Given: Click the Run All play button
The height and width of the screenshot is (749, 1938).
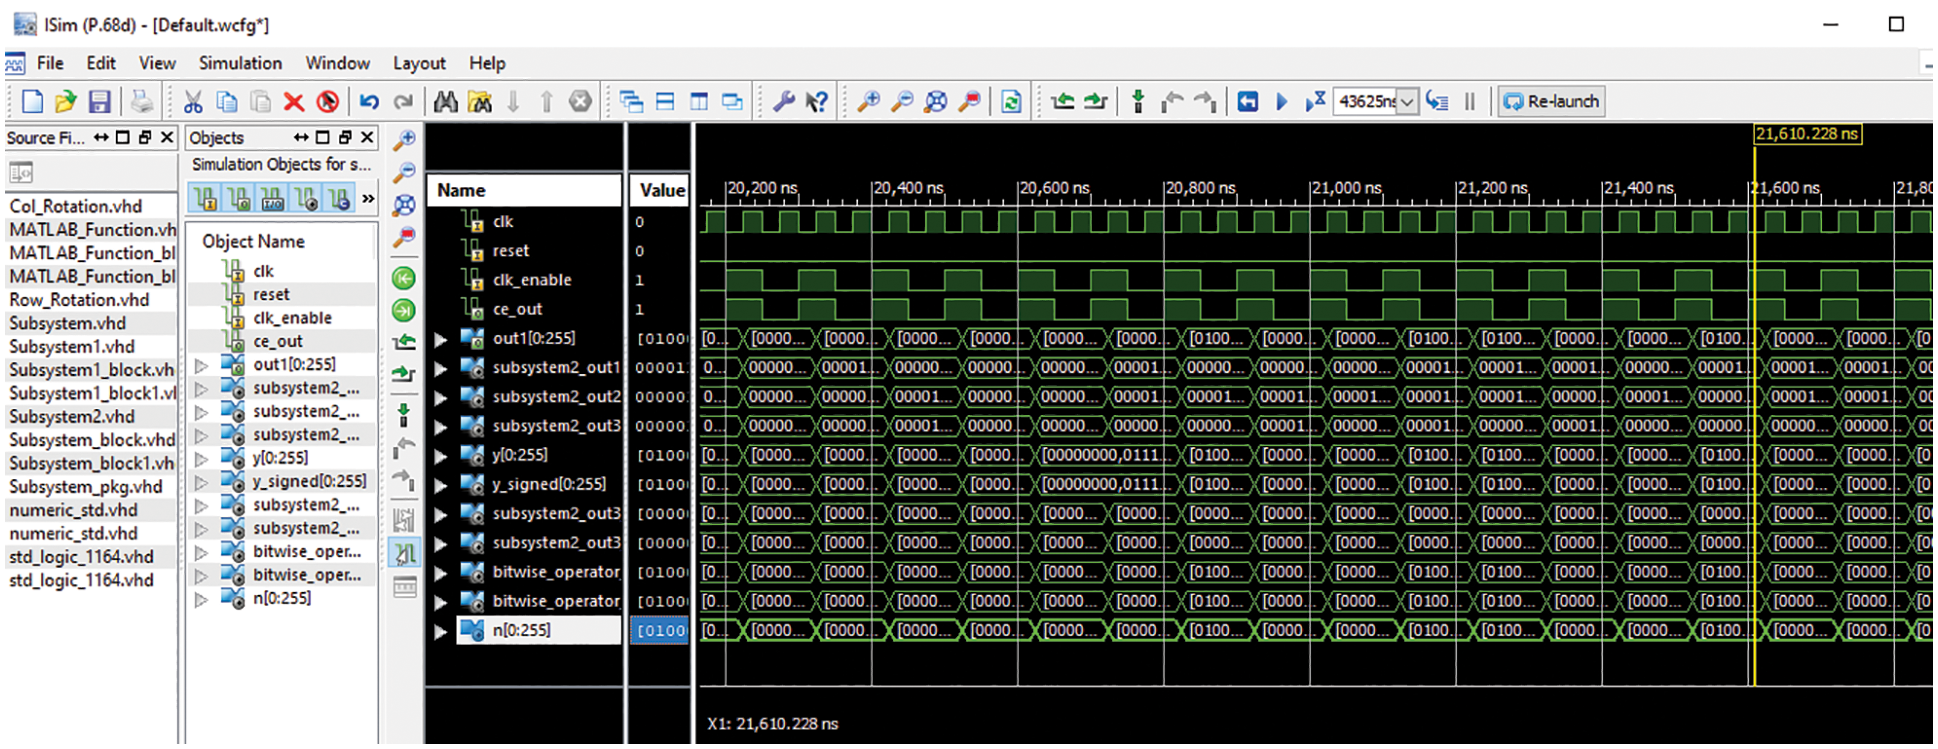Looking at the screenshot, I should click(1281, 101).
